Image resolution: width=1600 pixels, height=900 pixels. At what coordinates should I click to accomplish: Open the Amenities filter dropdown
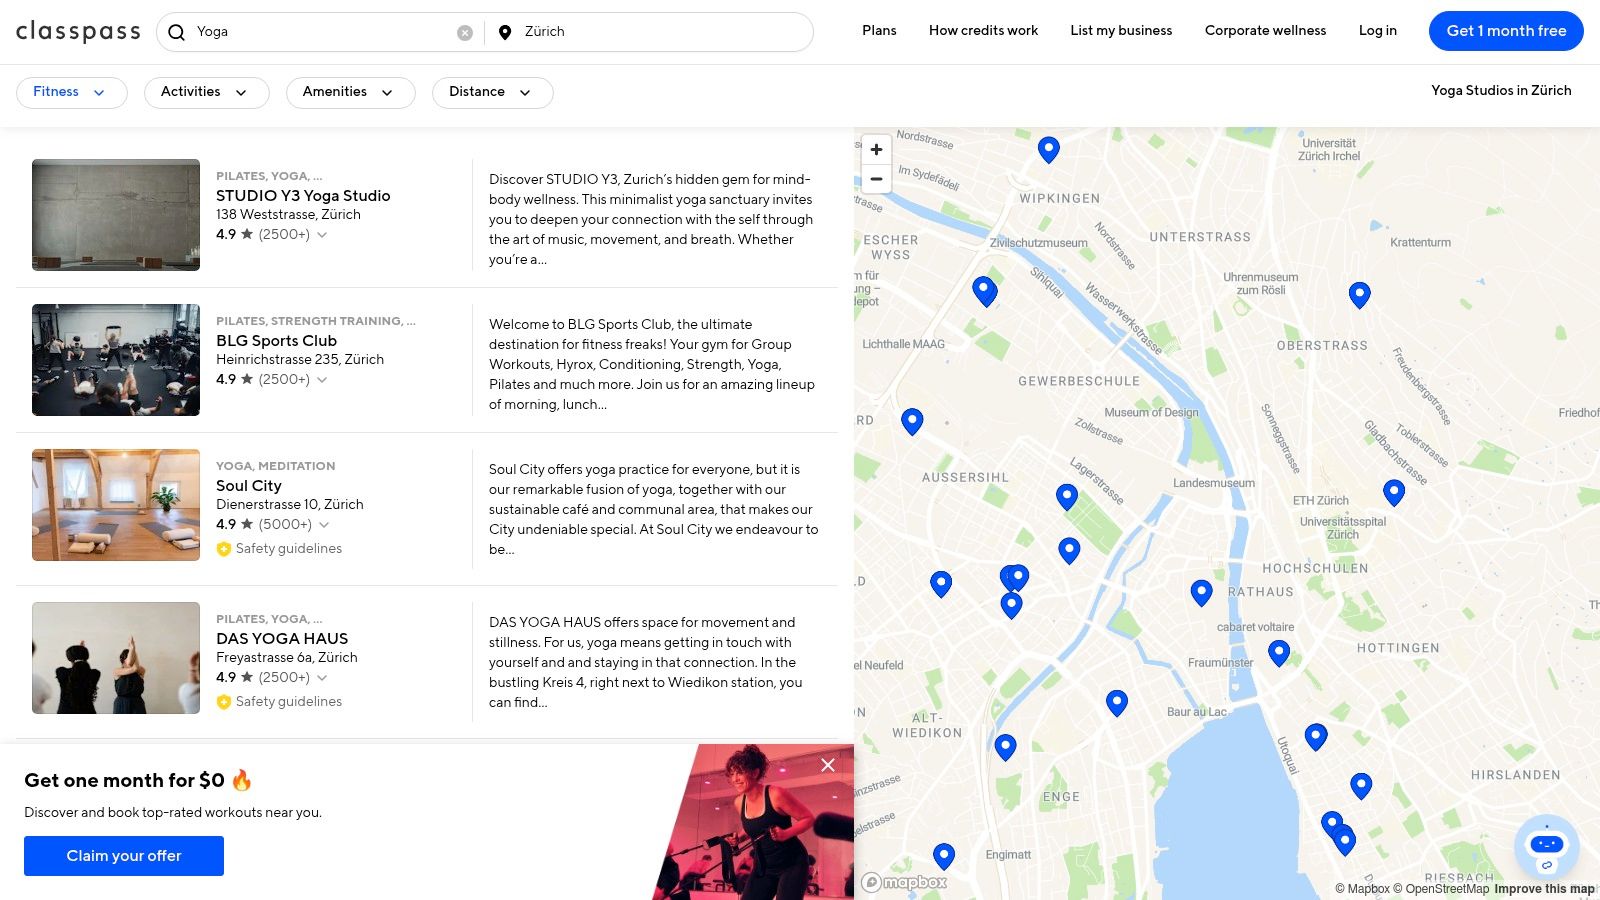[x=350, y=92]
